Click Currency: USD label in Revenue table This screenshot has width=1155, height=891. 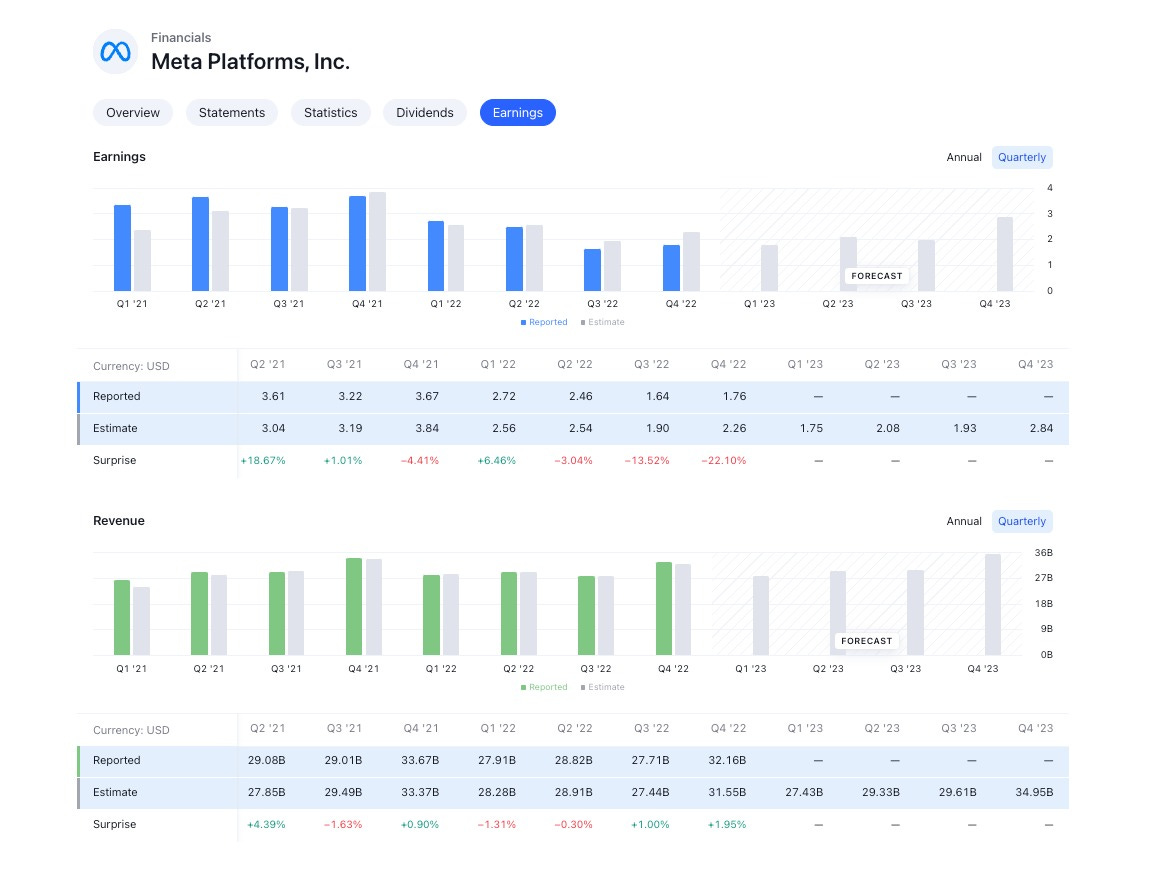click(131, 730)
